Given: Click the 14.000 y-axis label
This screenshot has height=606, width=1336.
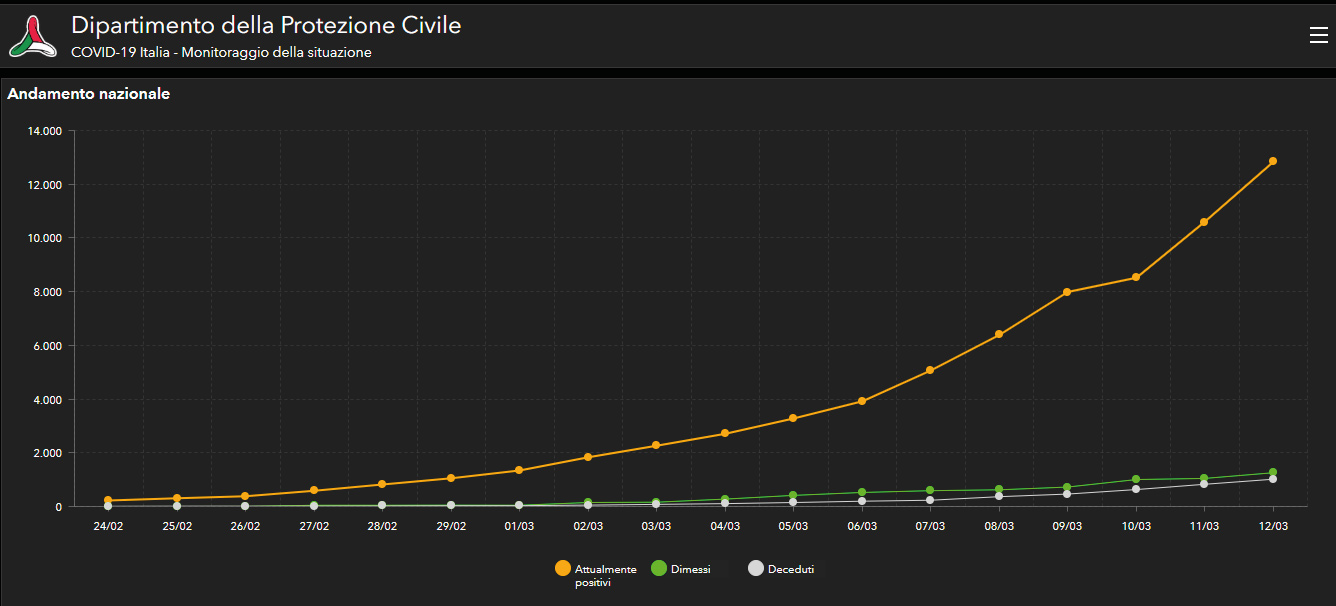Looking at the screenshot, I should tap(46, 131).
